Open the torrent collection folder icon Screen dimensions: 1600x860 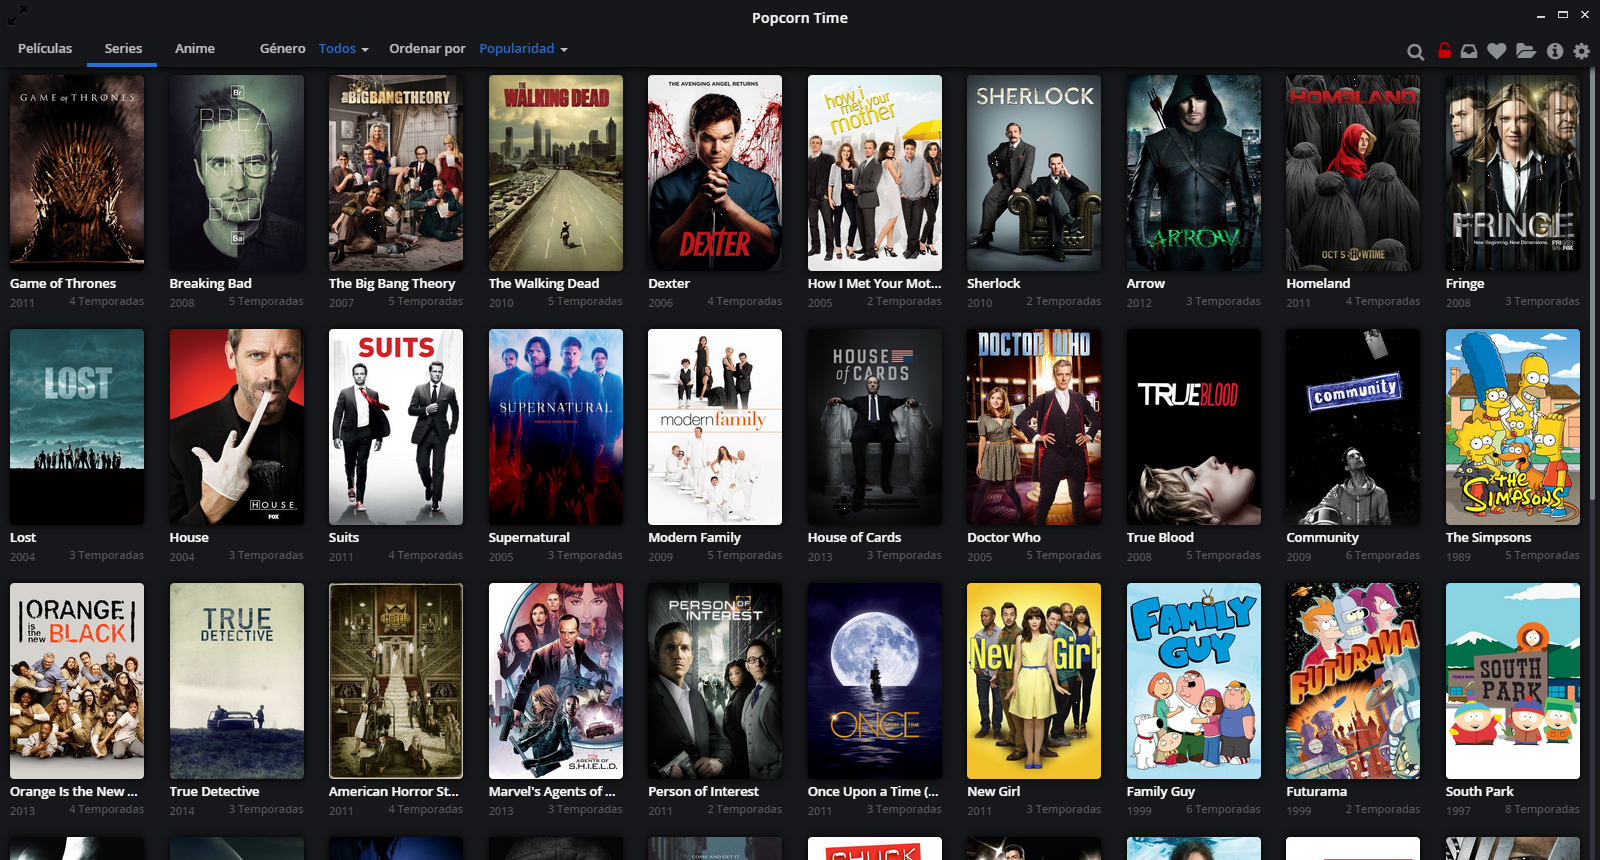(x=1526, y=51)
